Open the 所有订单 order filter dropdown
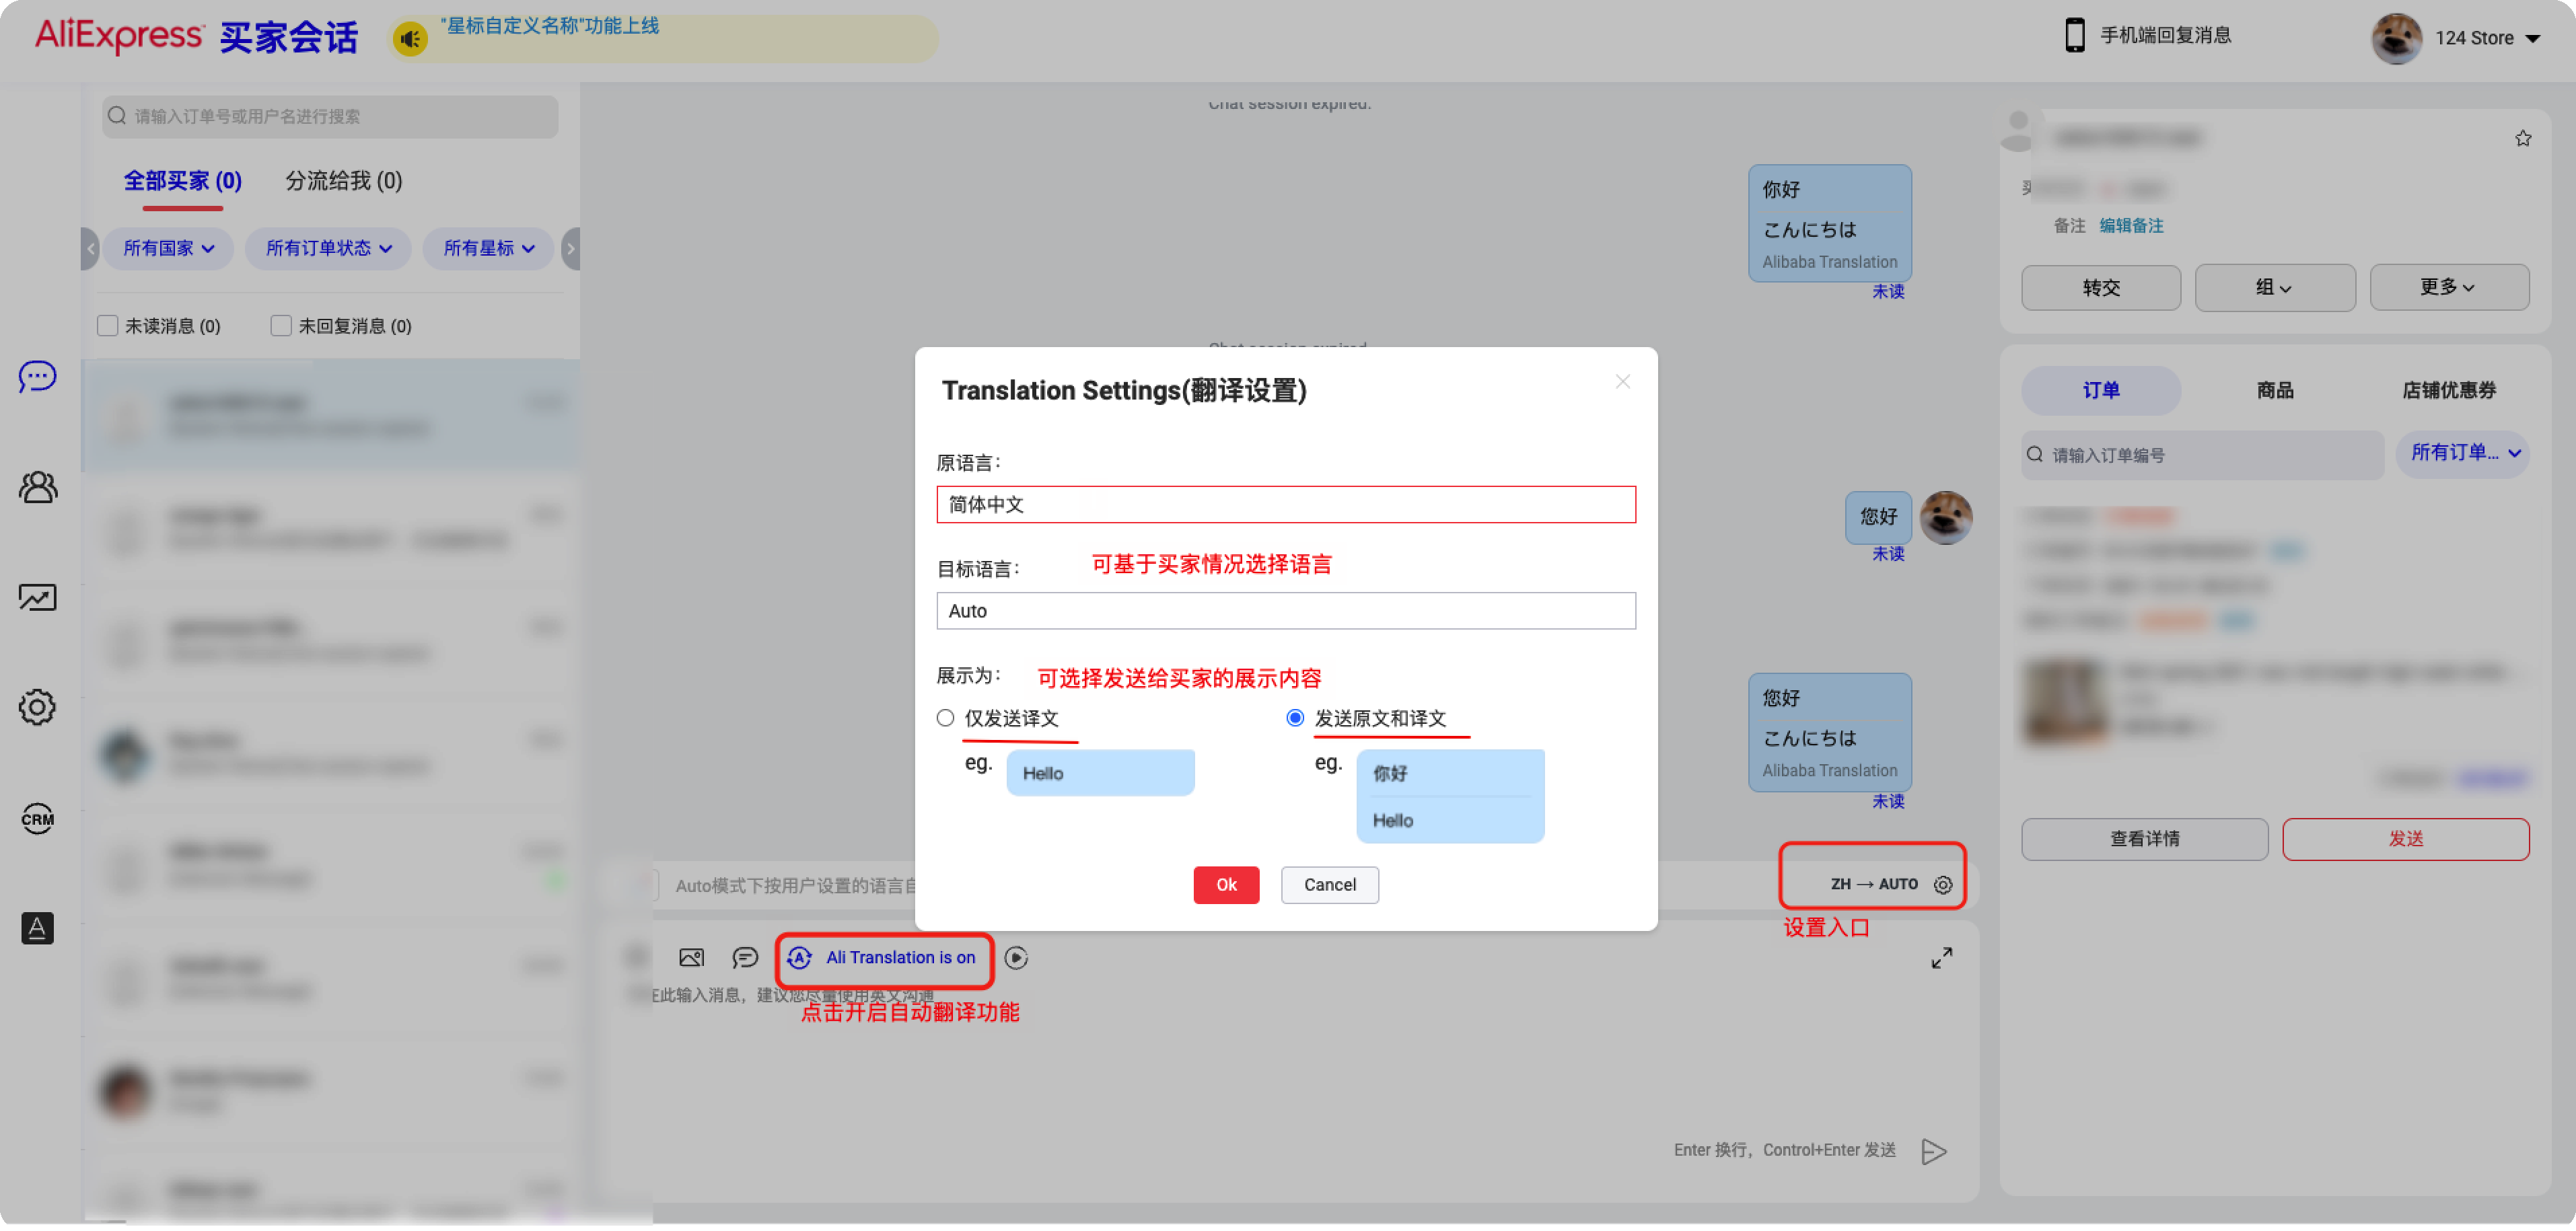 tap(2463, 454)
